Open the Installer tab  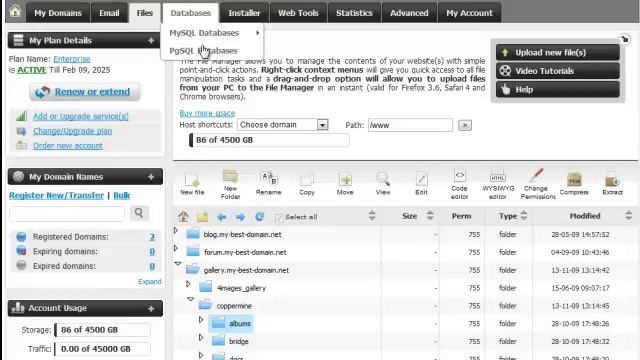coord(244,13)
